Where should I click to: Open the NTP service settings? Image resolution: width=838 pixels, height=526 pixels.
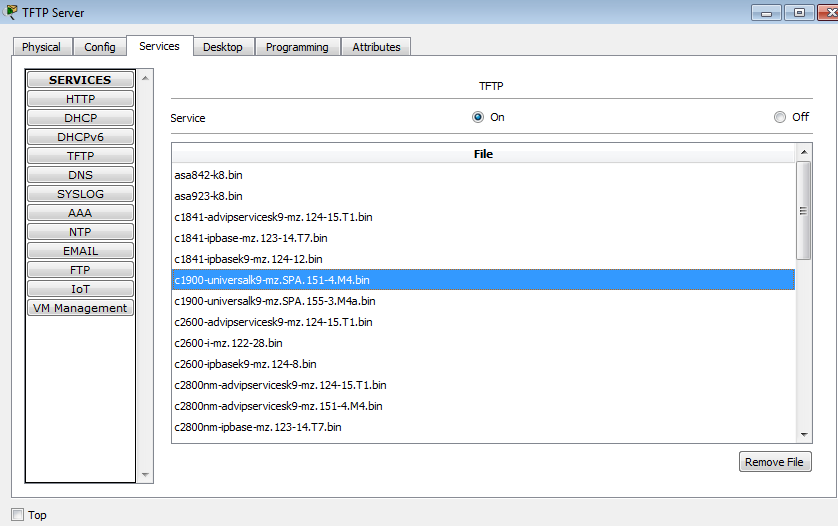pos(80,231)
